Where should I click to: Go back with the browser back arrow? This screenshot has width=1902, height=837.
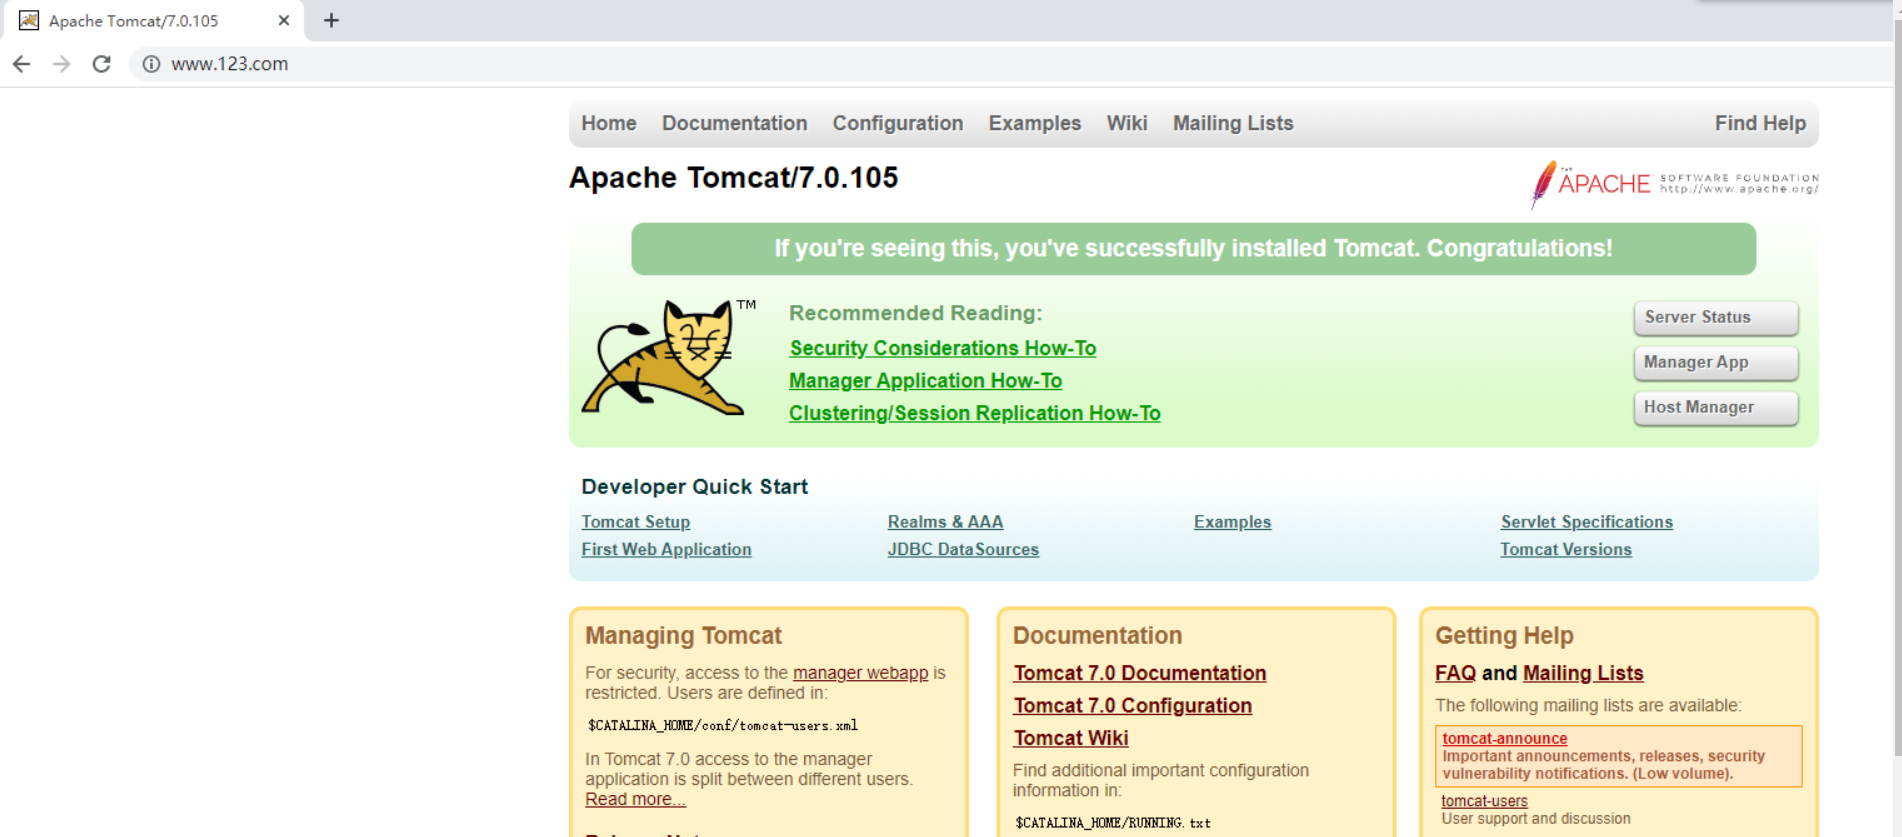pos(22,64)
